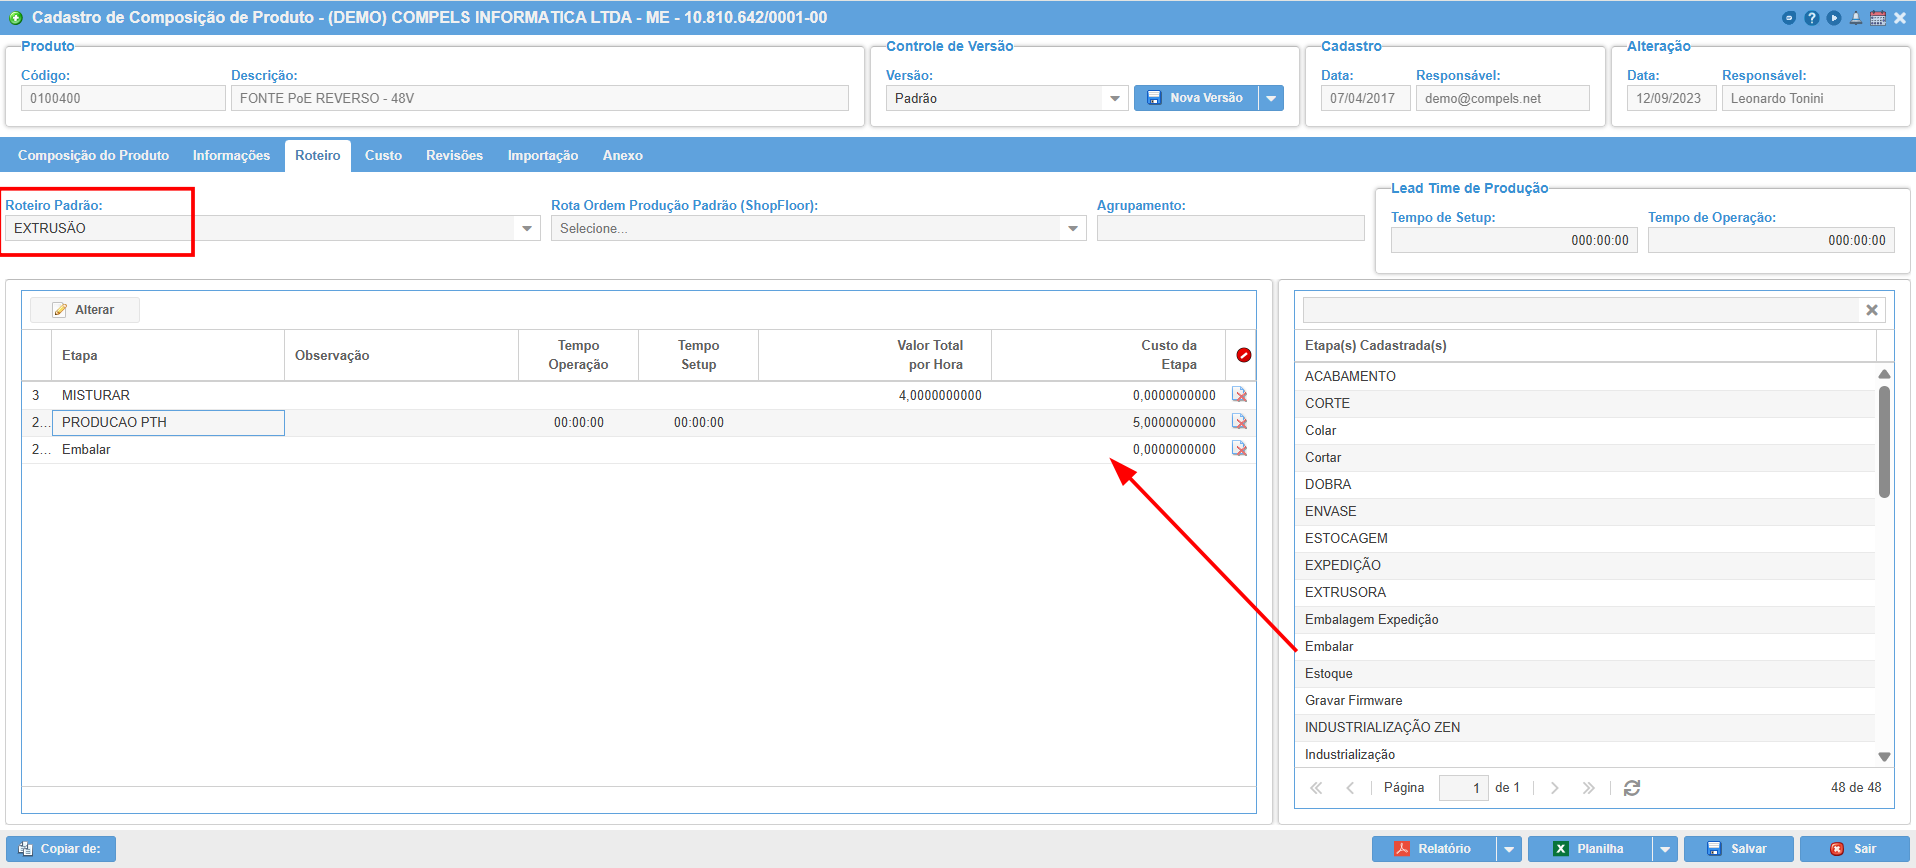Delete the PRODUCAO PTH step row
This screenshot has width=1916, height=868.
click(x=1240, y=422)
